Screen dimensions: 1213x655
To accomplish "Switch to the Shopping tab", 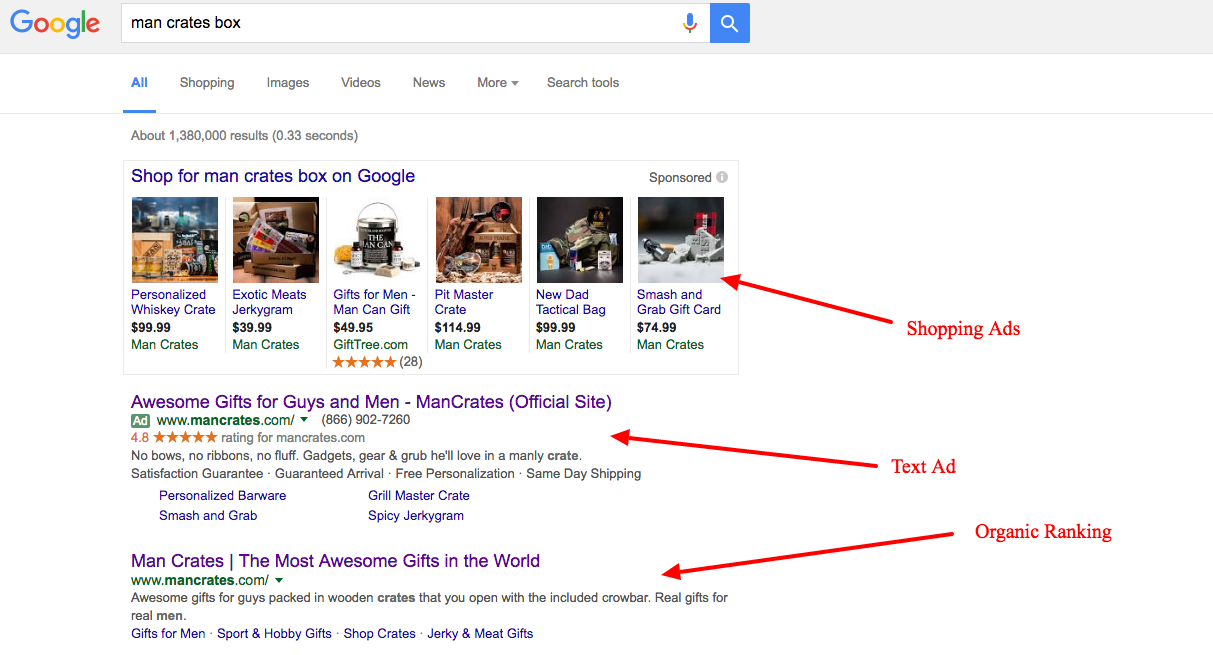I will (x=207, y=83).
